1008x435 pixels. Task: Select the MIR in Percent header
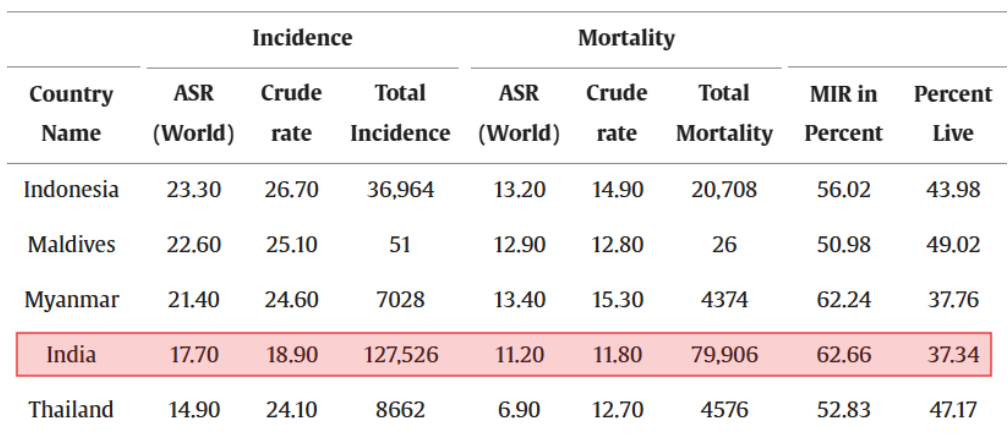(845, 114)
